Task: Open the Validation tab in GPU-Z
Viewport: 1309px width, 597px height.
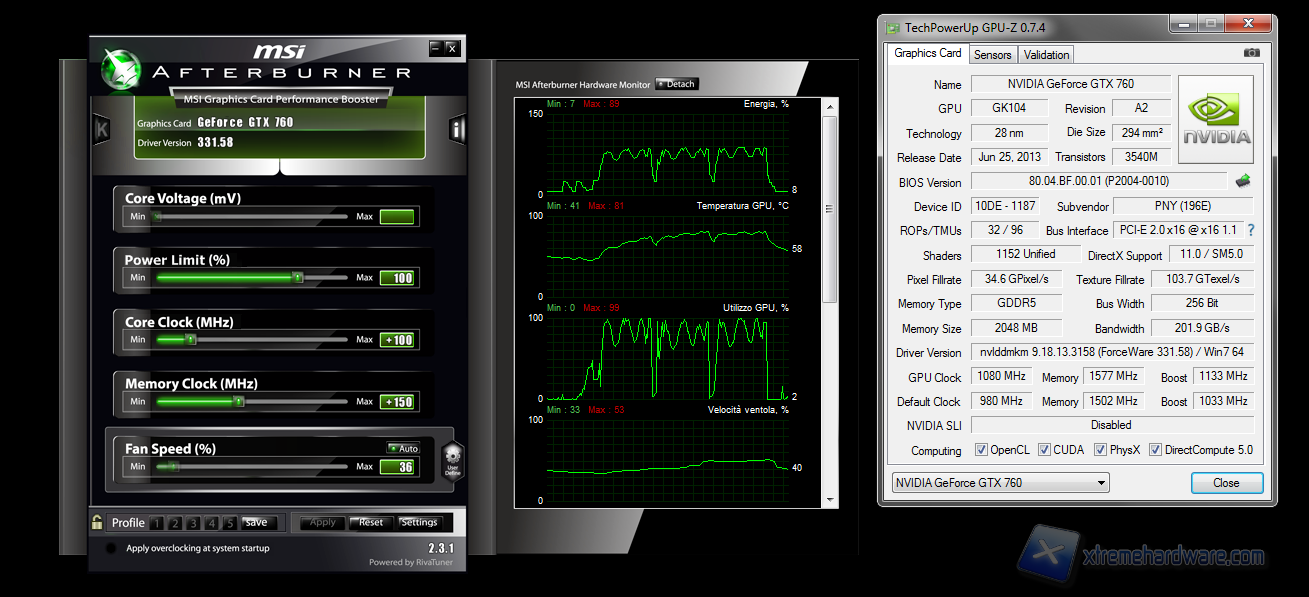Action: [x=1045, y=54]
